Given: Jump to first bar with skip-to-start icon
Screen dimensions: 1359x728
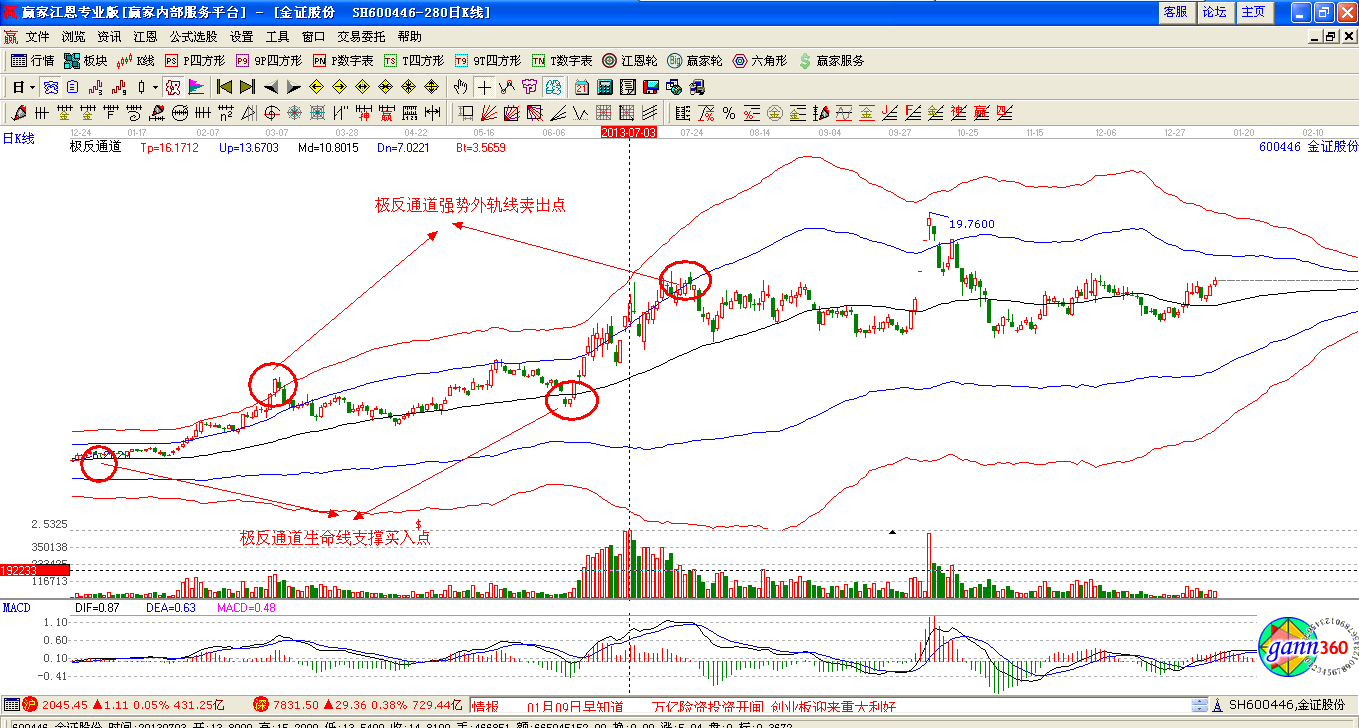Looking at the screenshot, I should click(225, 87).
